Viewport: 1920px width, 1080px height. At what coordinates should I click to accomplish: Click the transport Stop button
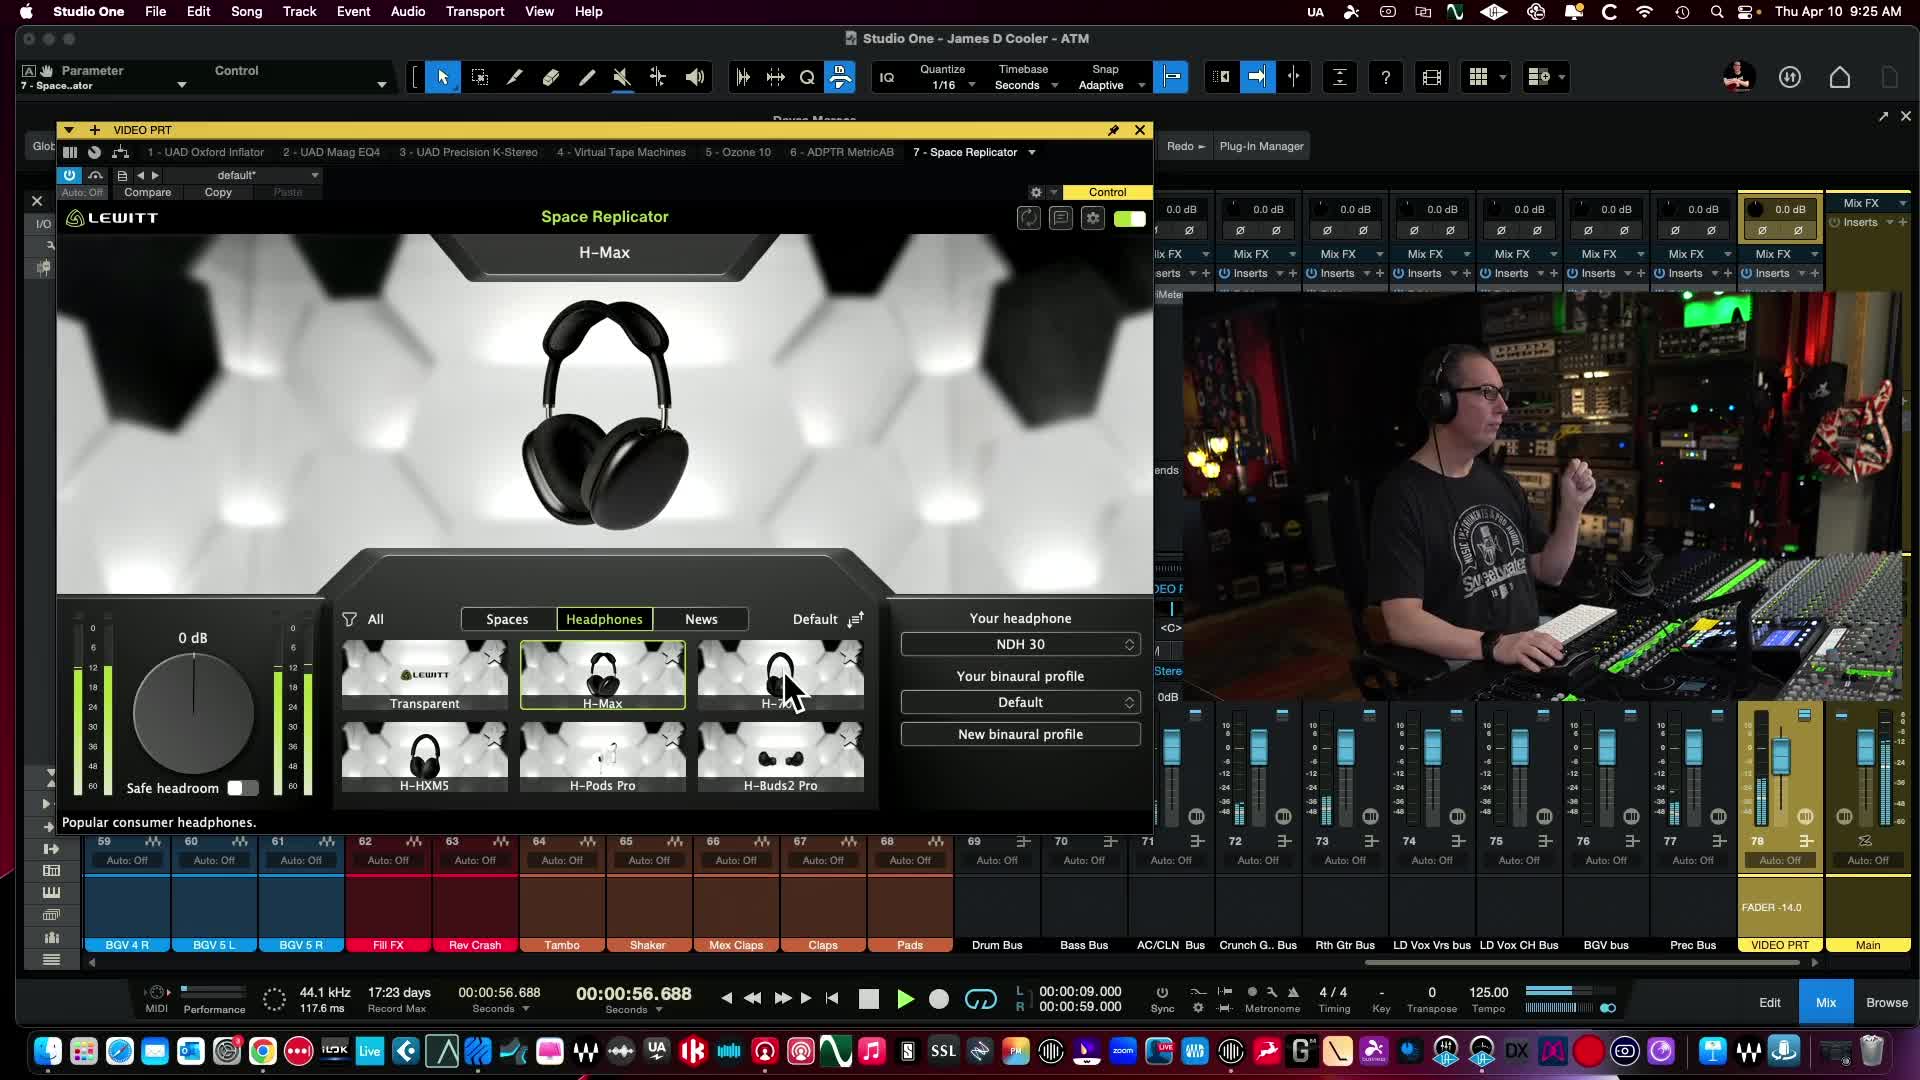869,999
